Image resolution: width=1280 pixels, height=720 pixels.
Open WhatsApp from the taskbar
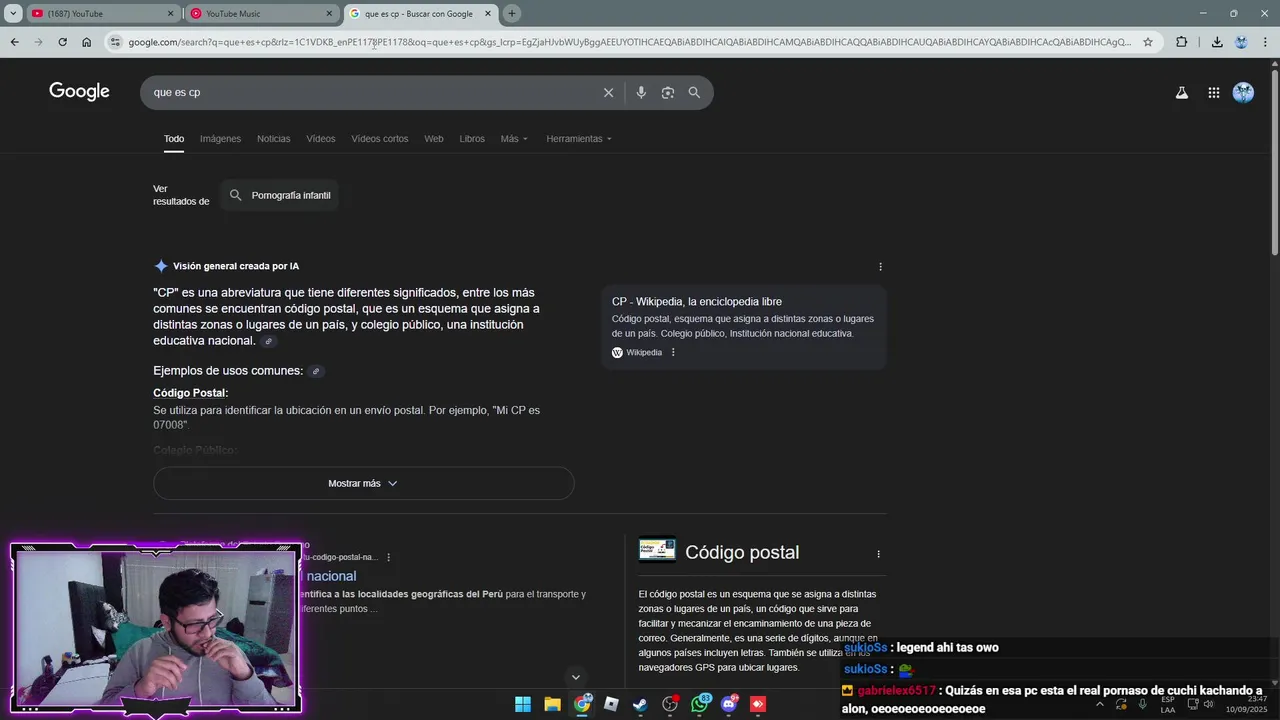point(700,704)
